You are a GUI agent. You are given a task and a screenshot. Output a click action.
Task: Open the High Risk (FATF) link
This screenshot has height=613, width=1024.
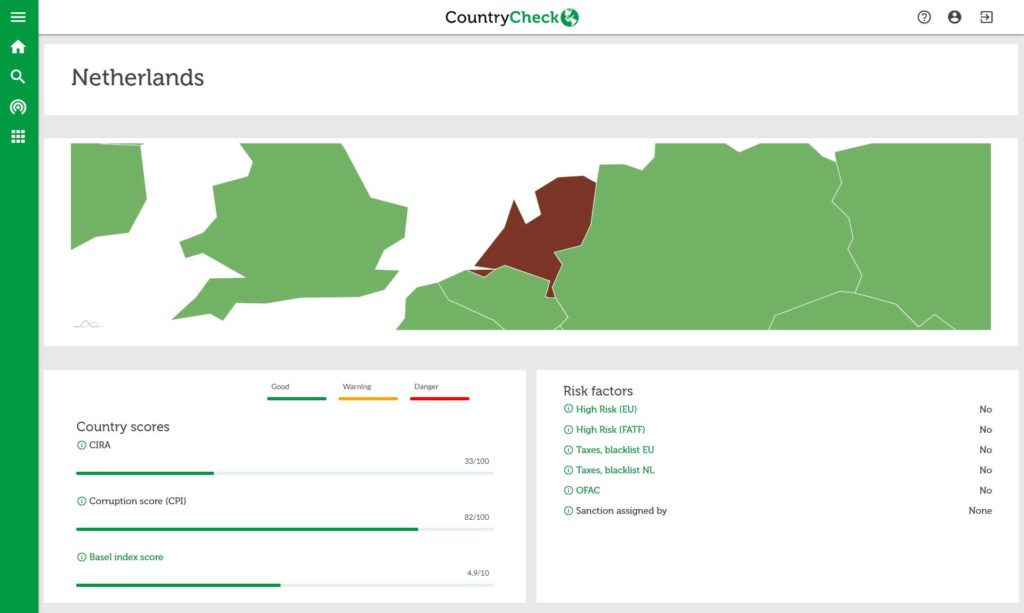pos(611,430)
